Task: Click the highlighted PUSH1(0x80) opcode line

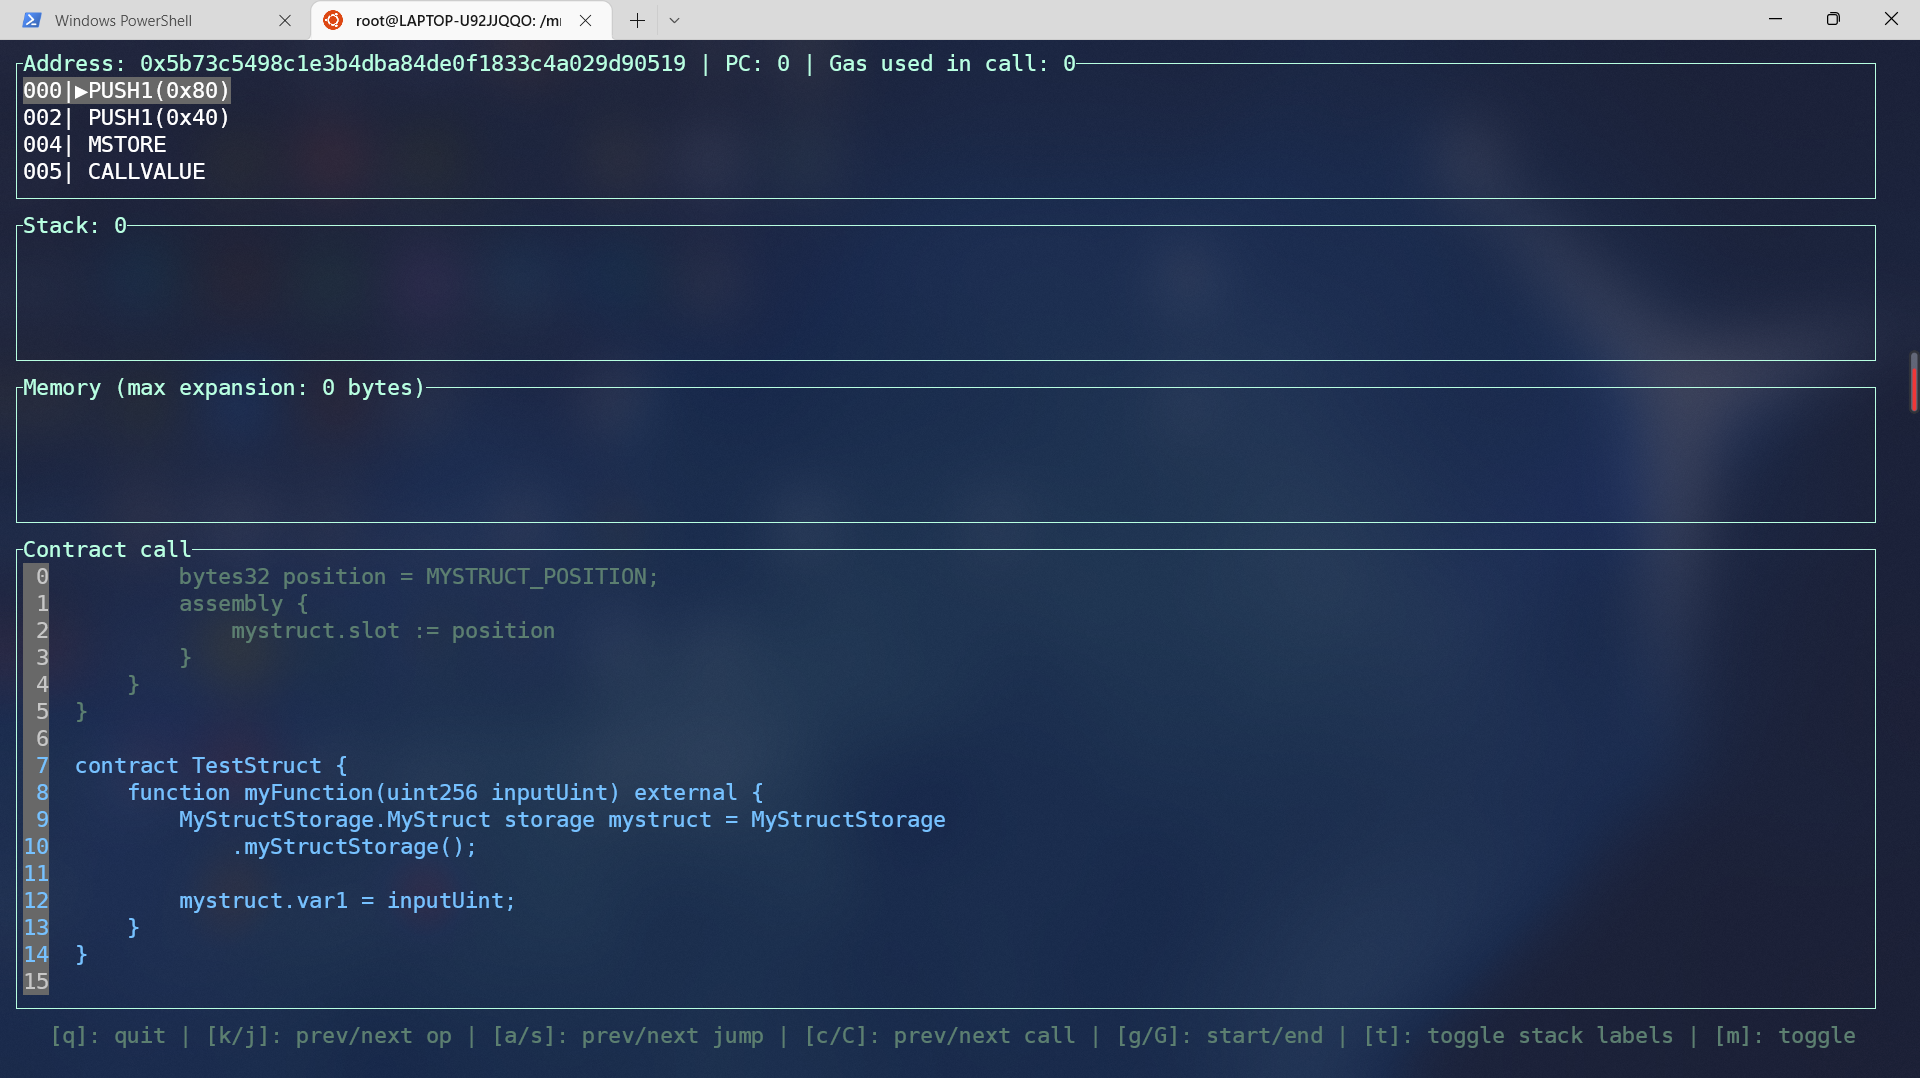Action: coord(127,91)
